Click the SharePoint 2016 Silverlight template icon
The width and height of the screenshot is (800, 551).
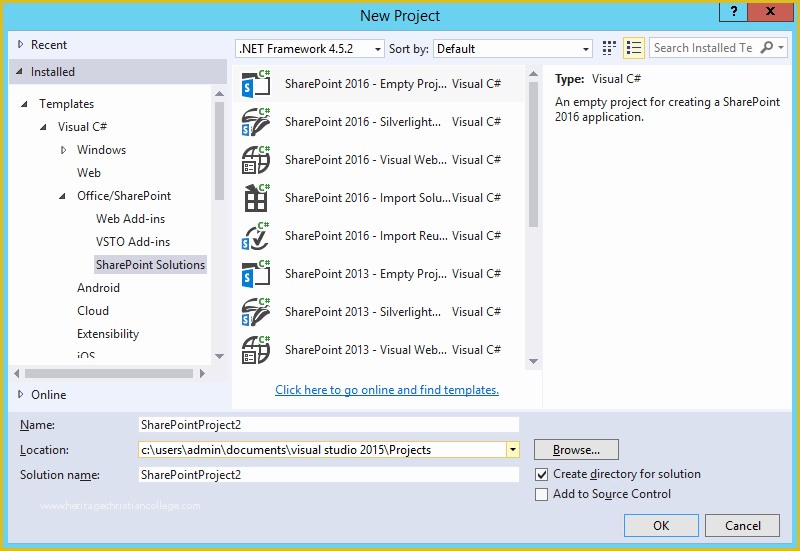(x=256, y=122)
